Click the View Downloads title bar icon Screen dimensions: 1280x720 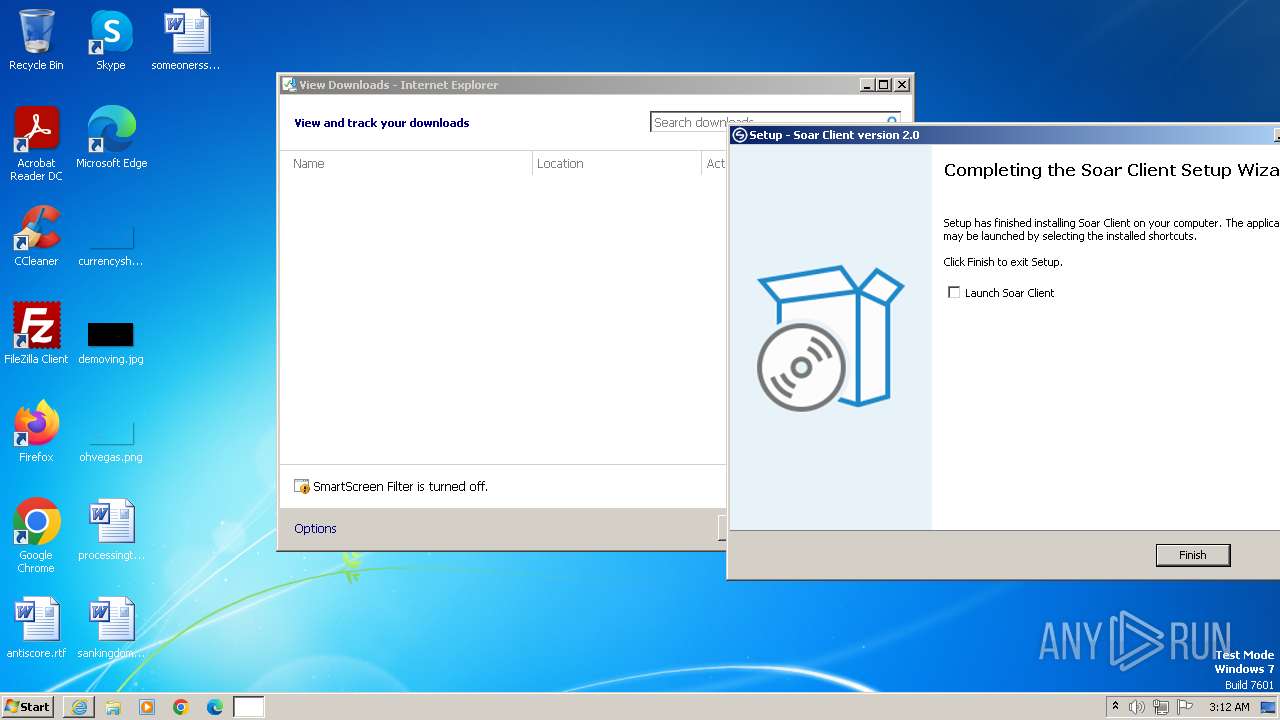click(x=290, y=85)
